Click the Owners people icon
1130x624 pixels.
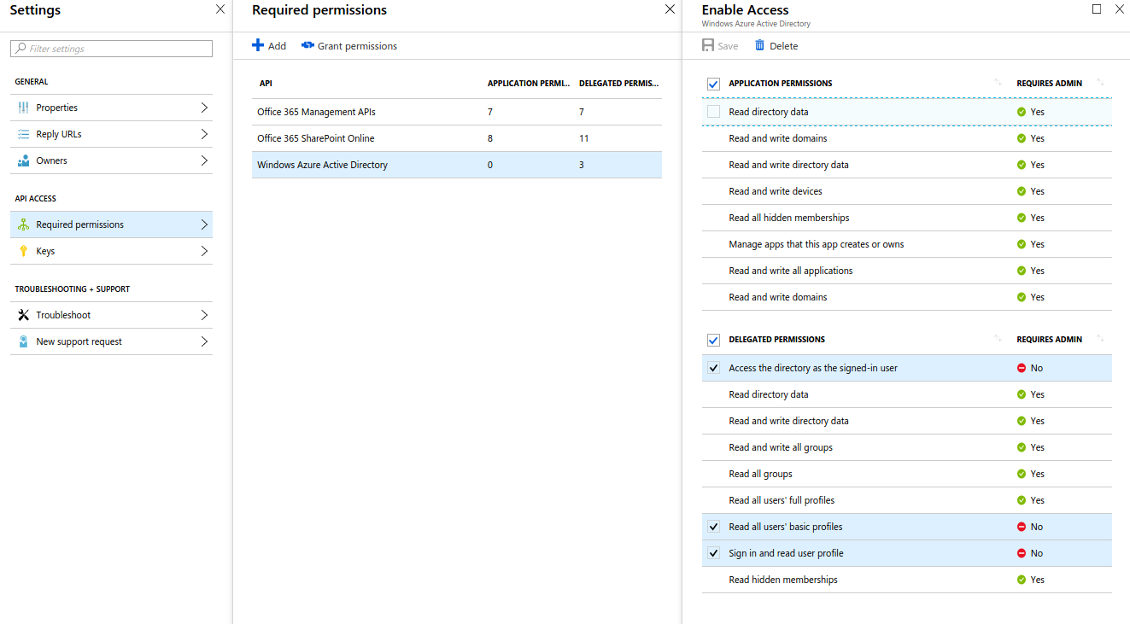(23, 161)
